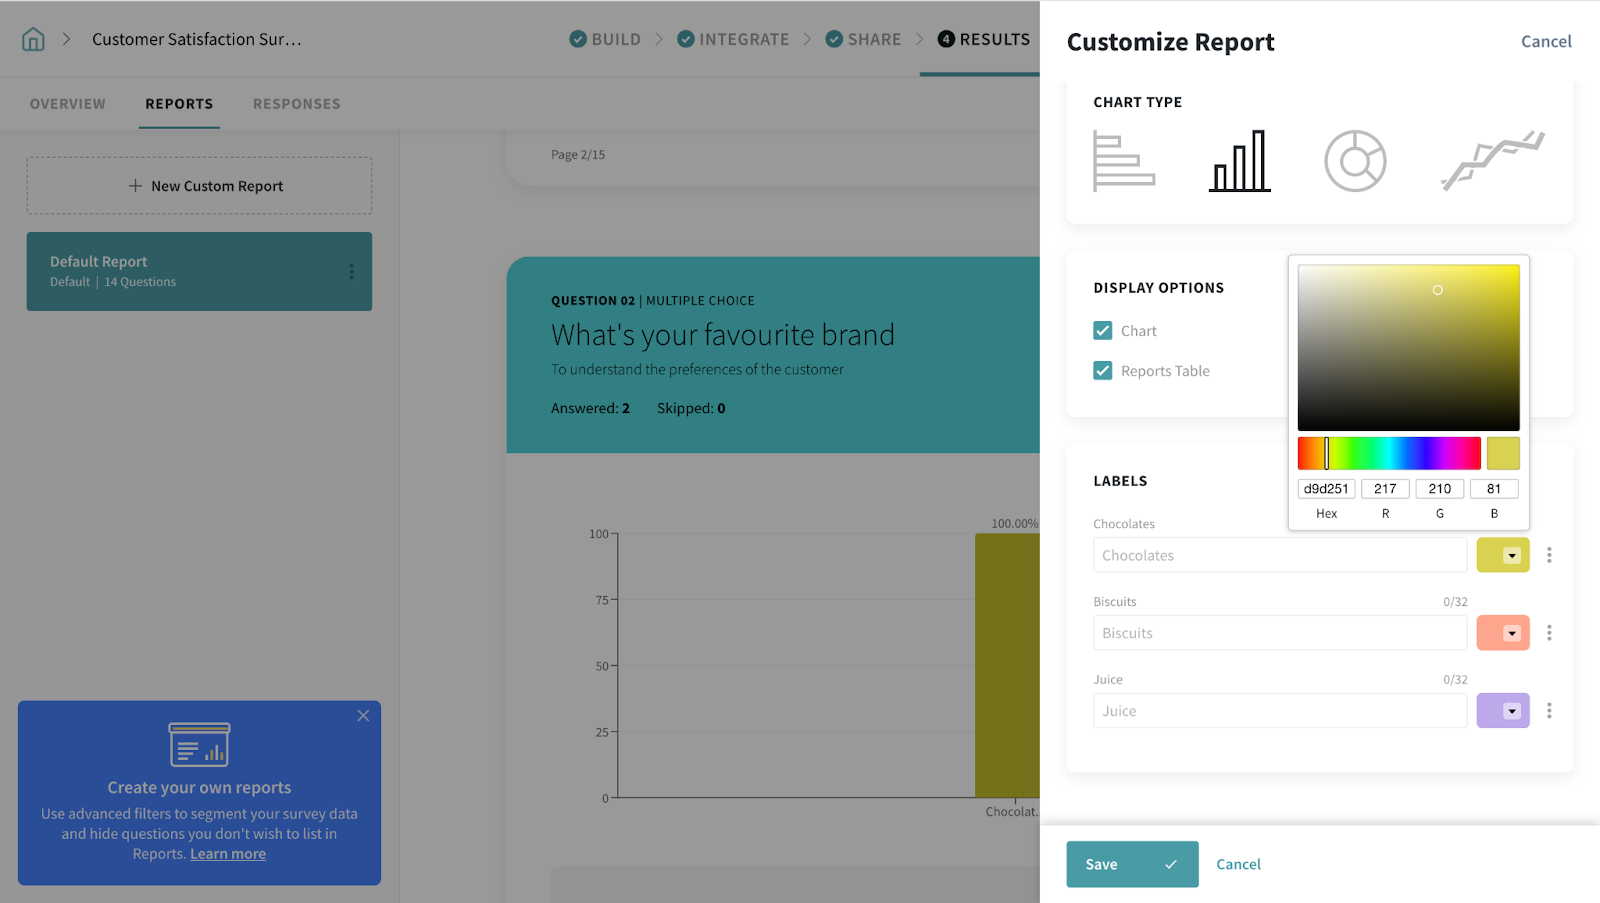
Task: Click the Hex color value field
Action: 1326,489
